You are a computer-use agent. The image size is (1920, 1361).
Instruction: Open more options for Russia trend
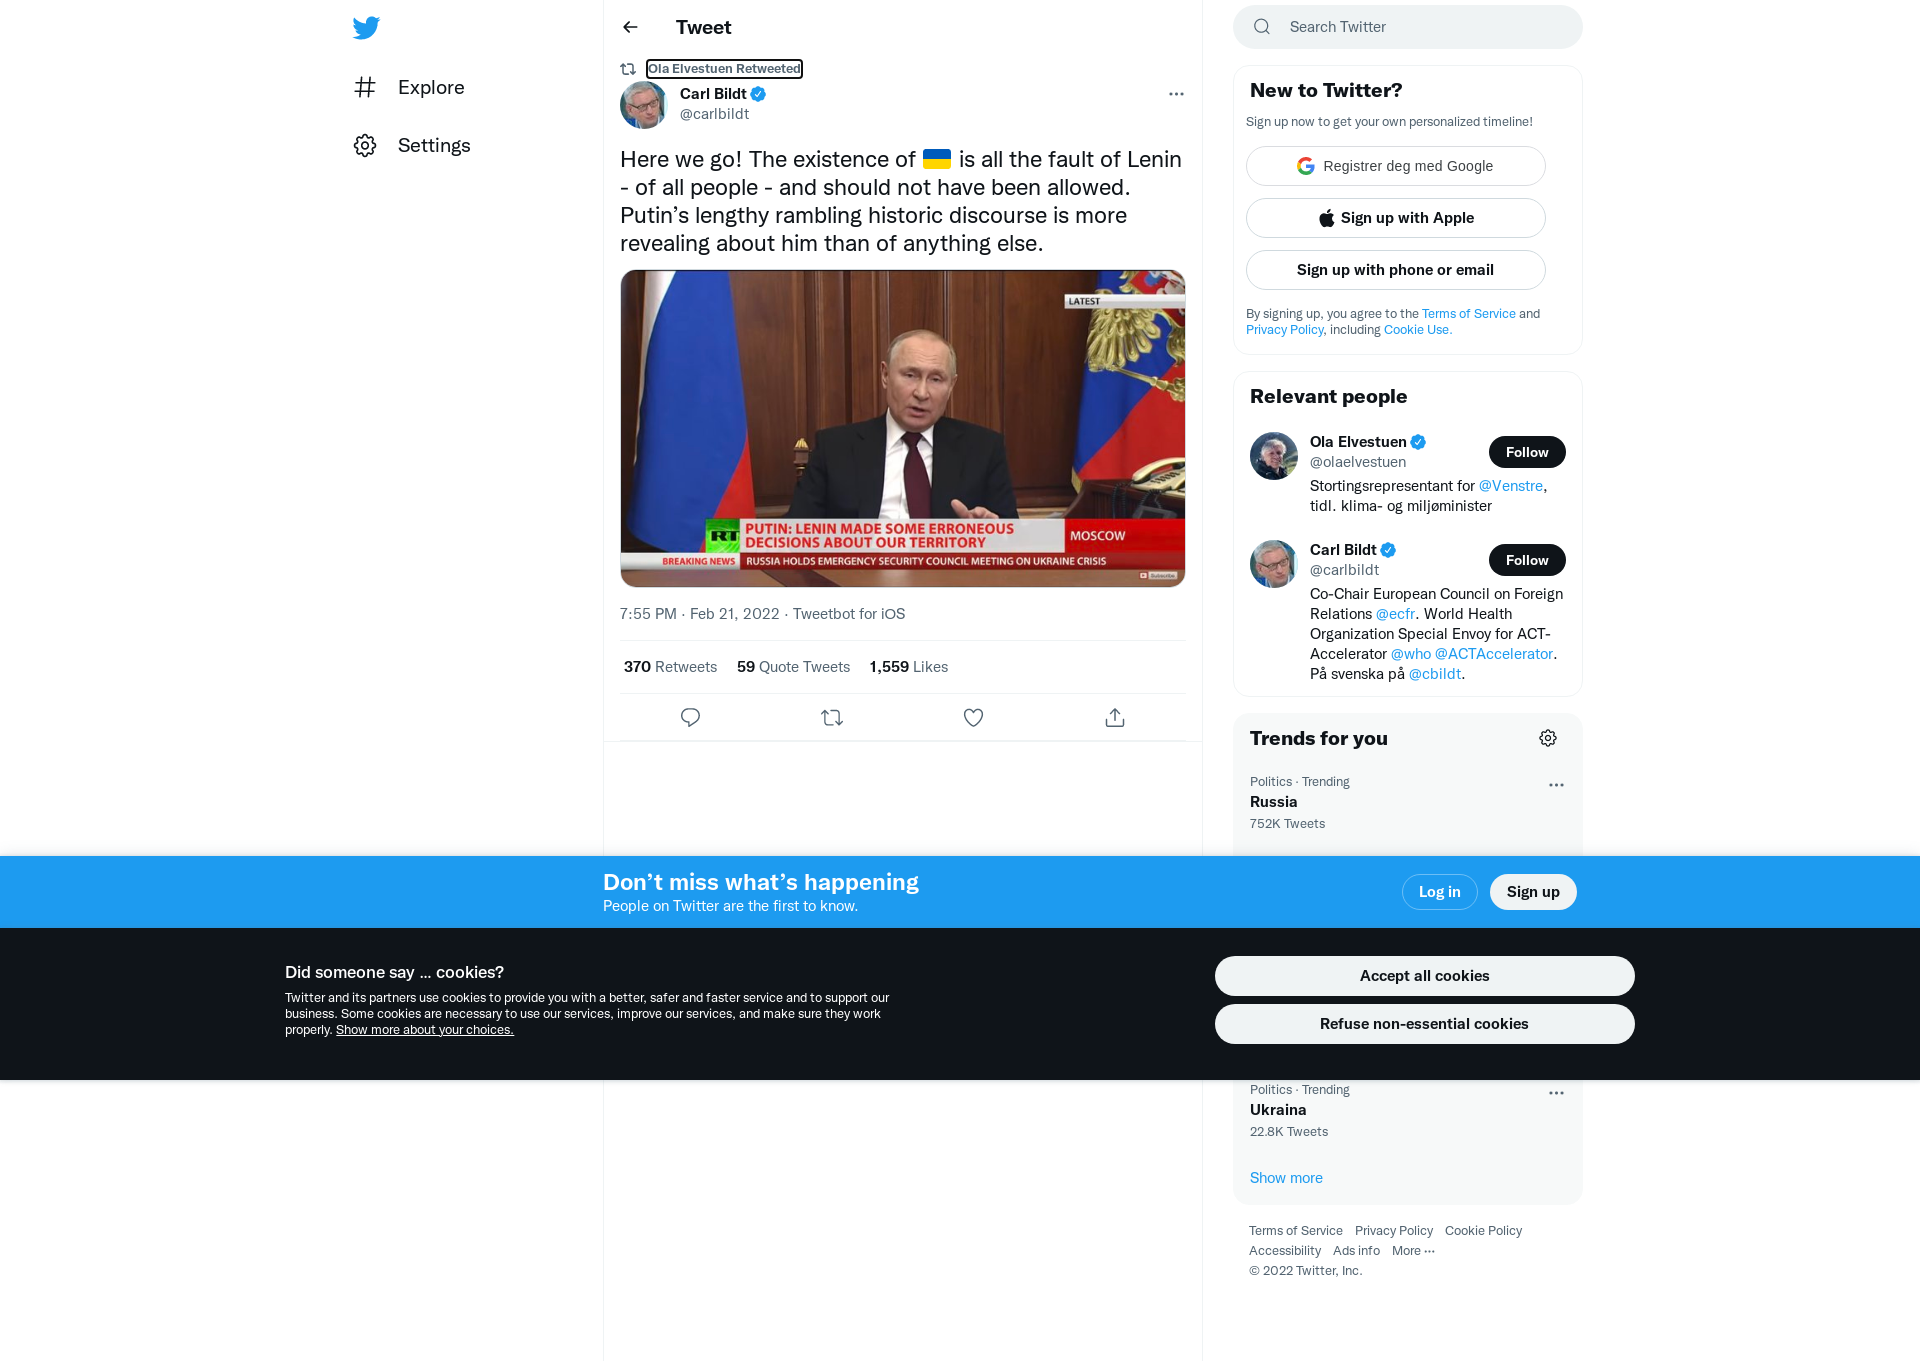click(1556, 785)
